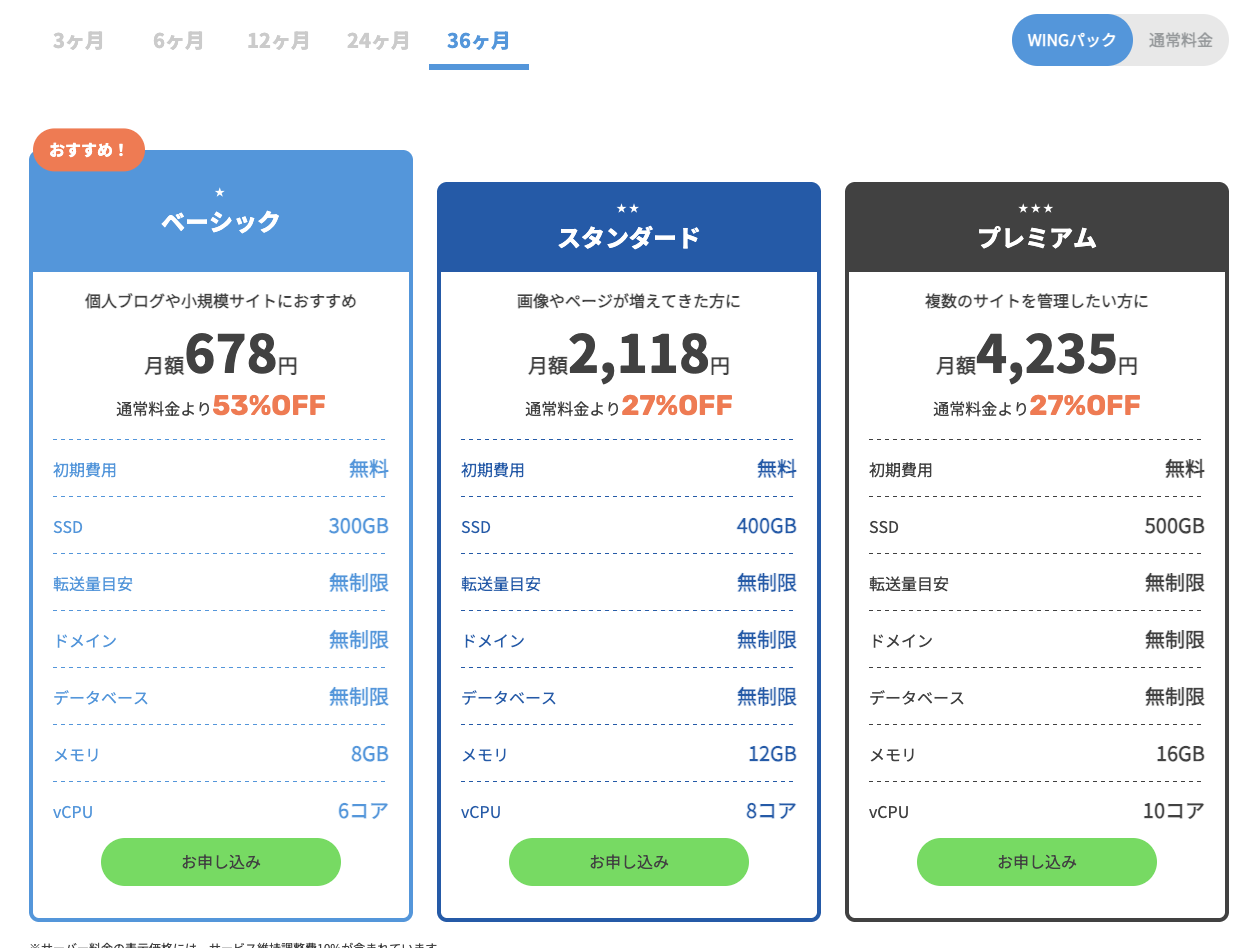Click the two stars above スタンダード
Image resolution: width=1250 pixels, height=948 pixels.
628,208
